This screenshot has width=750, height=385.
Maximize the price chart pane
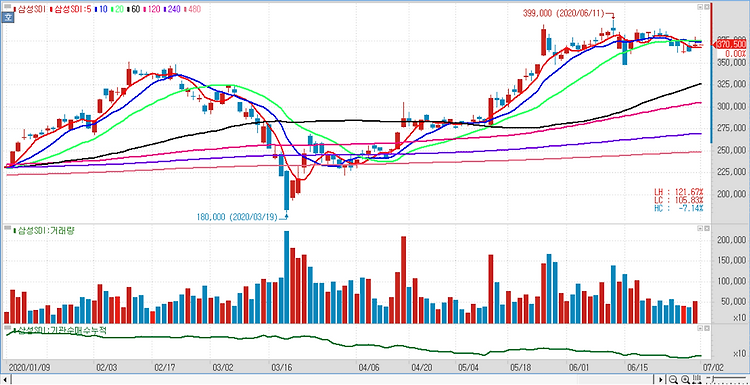coord(706,7)
